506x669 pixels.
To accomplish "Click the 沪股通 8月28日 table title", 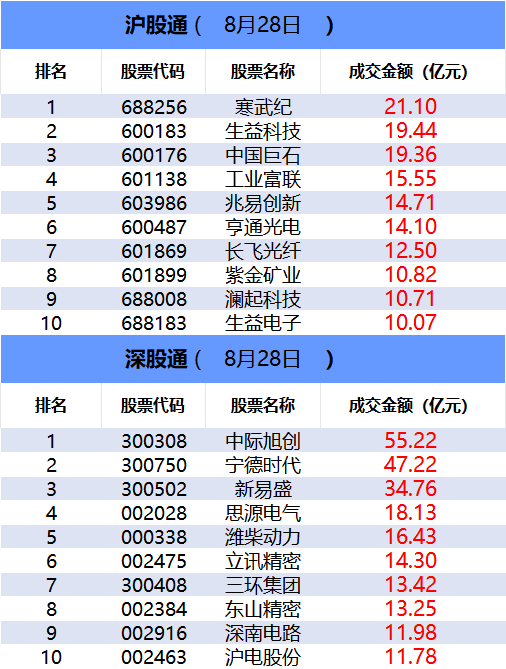I will tap(229, 25).
